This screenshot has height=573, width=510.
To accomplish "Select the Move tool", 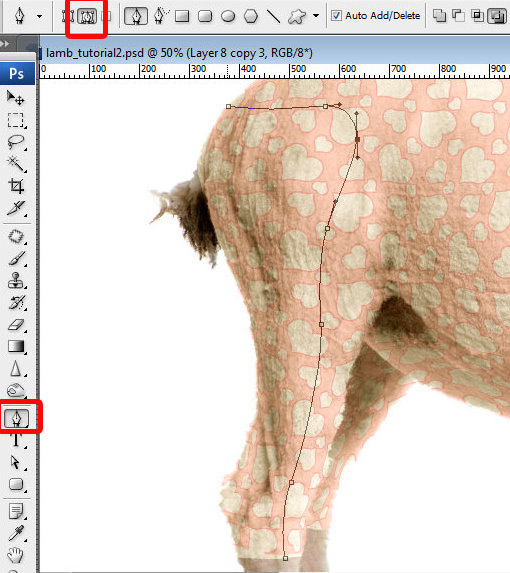I will pyautogui.click(x=15, y=98).
